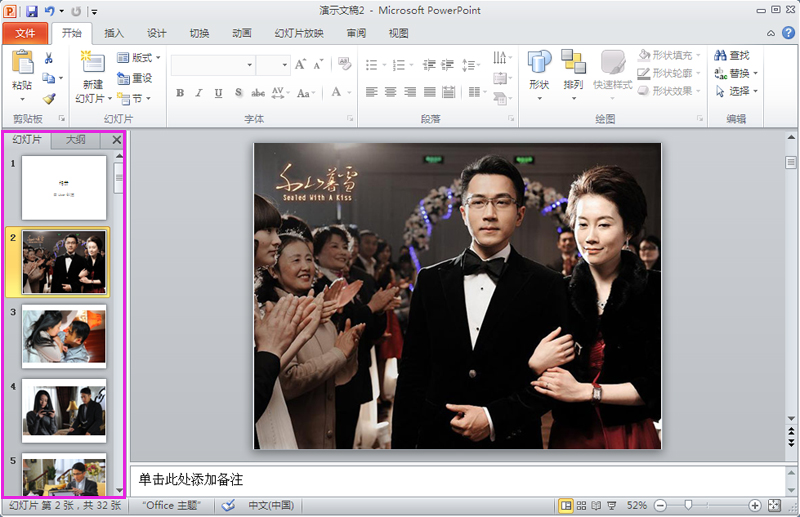This screenshot has width=800, height=517.
Task: Click the Save icon in quick access toolbar
Action: 32,10
